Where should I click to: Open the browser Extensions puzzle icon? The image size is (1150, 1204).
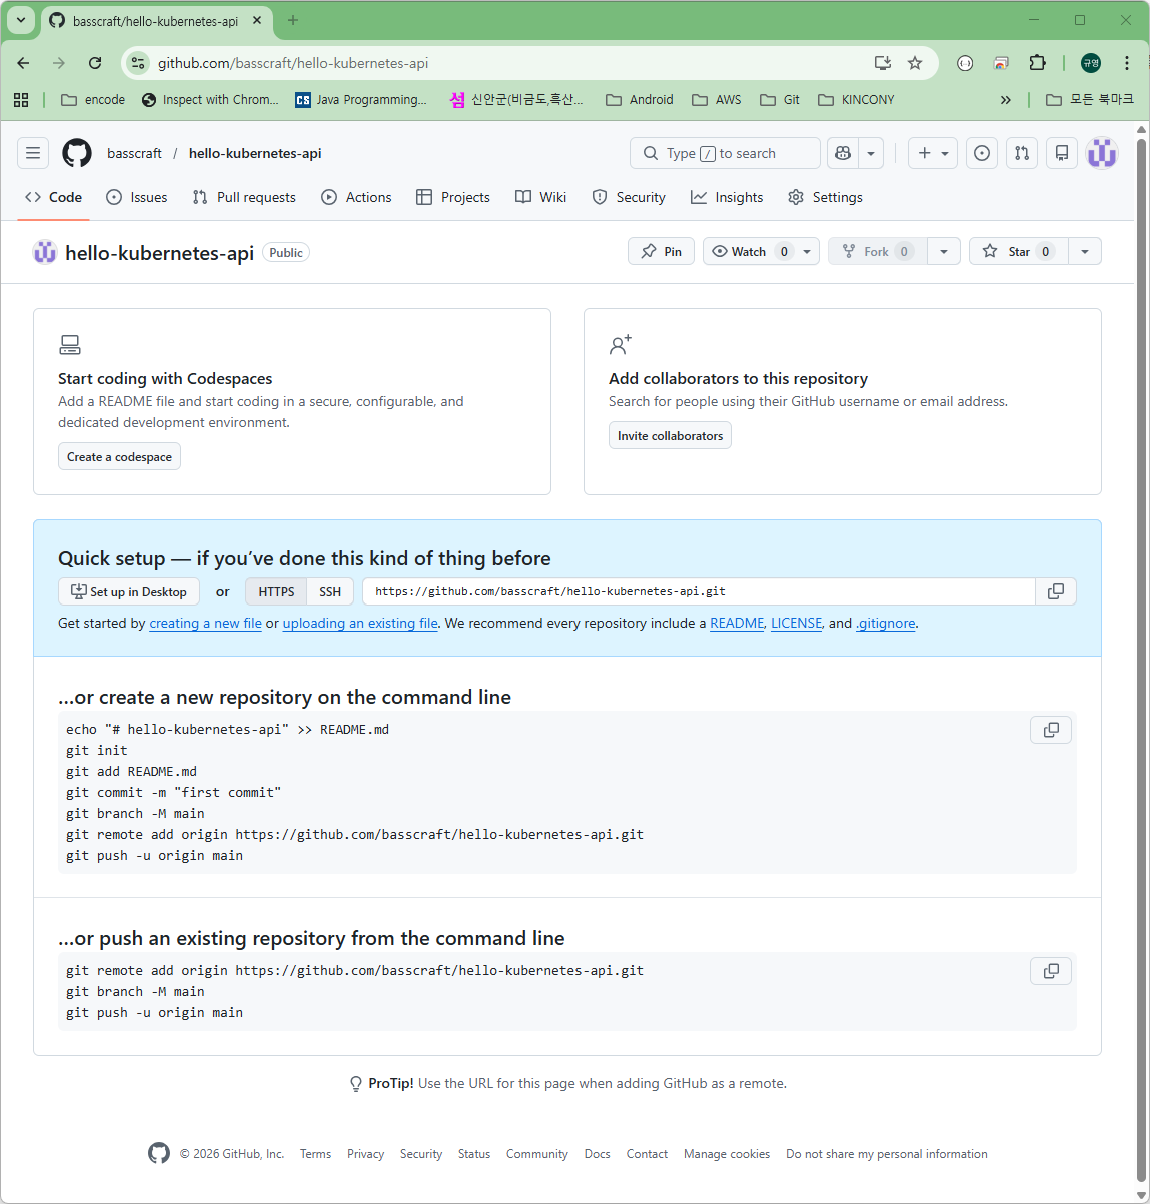1037,63
